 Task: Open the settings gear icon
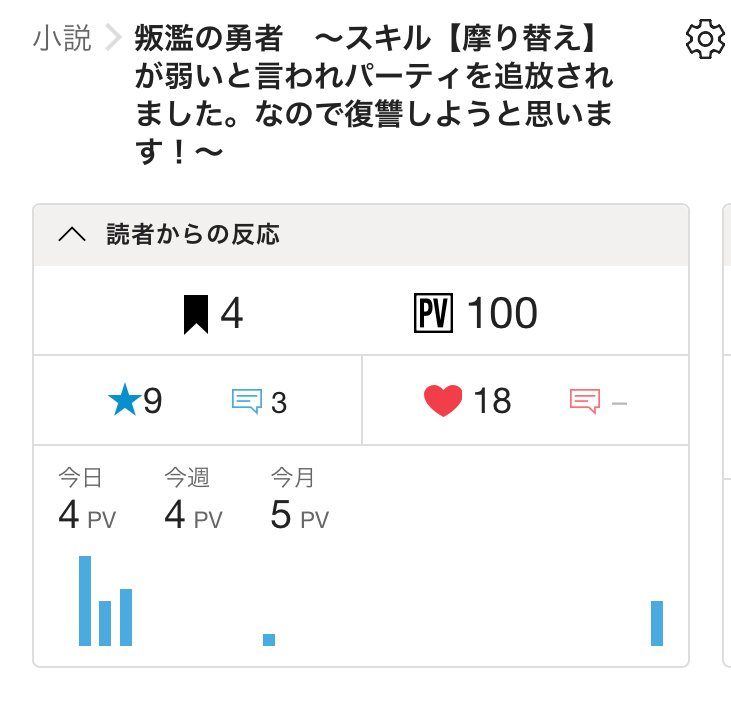[705, 40]
